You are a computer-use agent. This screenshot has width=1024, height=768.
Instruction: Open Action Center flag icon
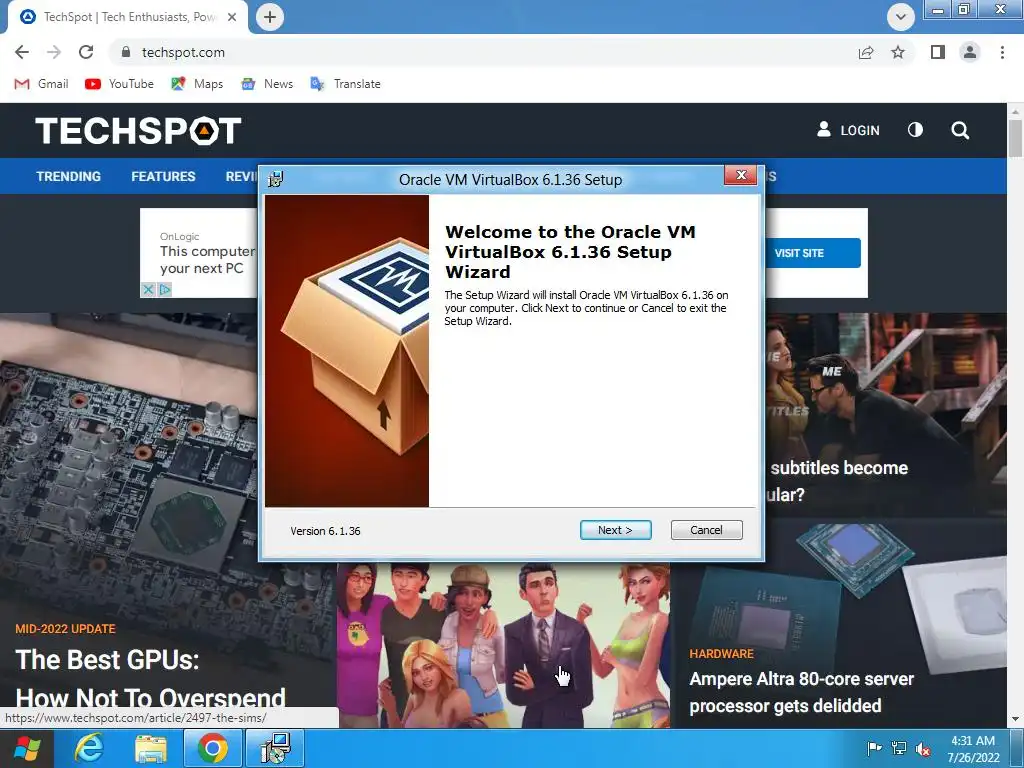(874, 748)
